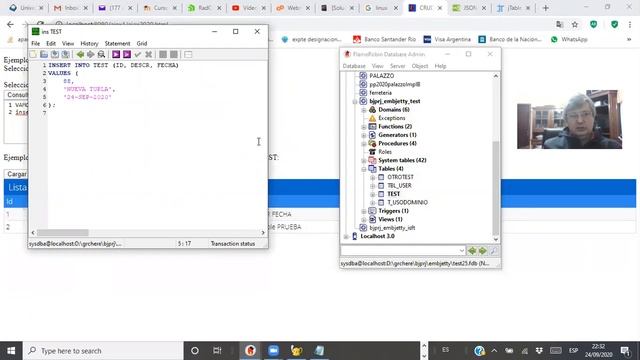Bookmark this page with the star icon
Image resolution: width=640 pixels, height=360 pixels.
tap(575, 24)
